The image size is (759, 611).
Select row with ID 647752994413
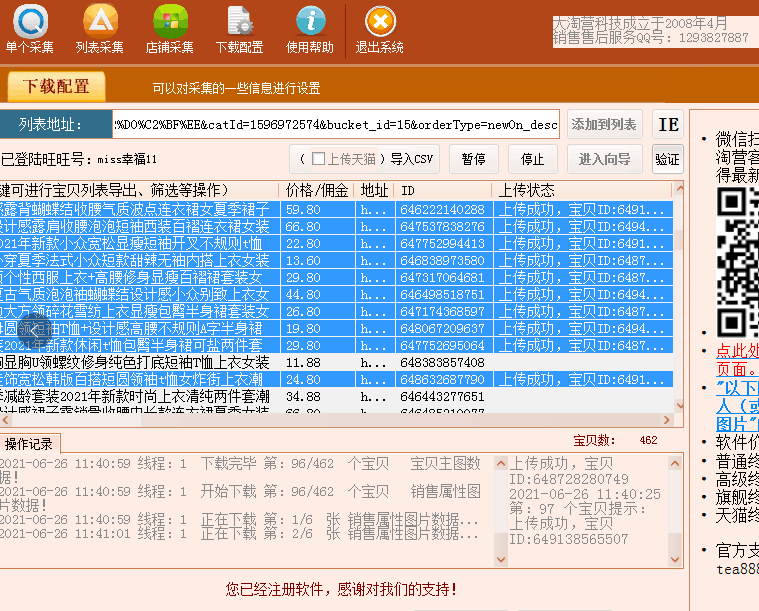coord(336,243)
